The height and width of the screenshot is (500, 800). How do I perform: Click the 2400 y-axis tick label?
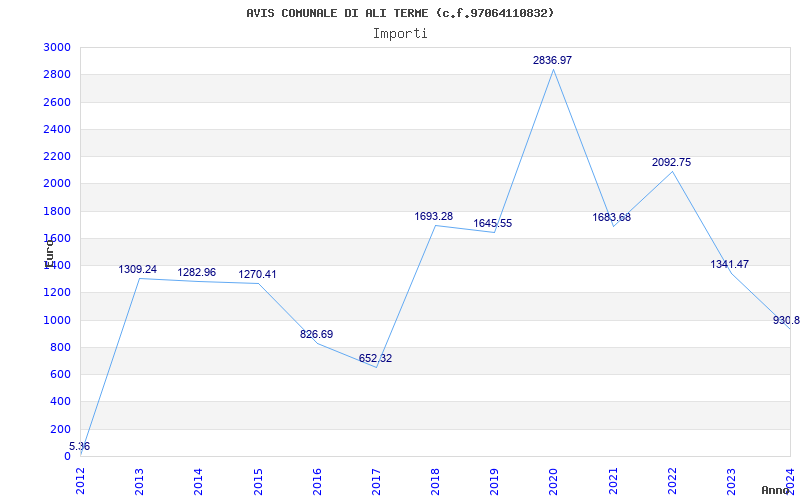57,129
